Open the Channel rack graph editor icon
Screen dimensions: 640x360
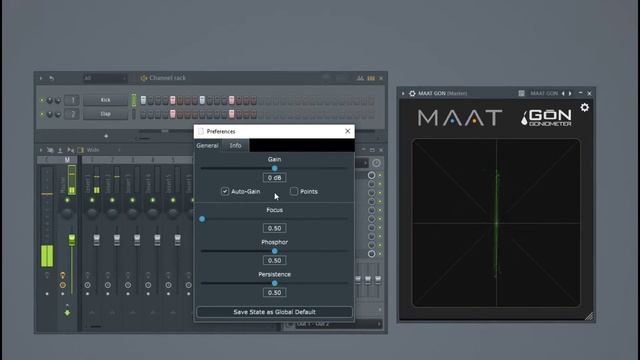(360, 78)
